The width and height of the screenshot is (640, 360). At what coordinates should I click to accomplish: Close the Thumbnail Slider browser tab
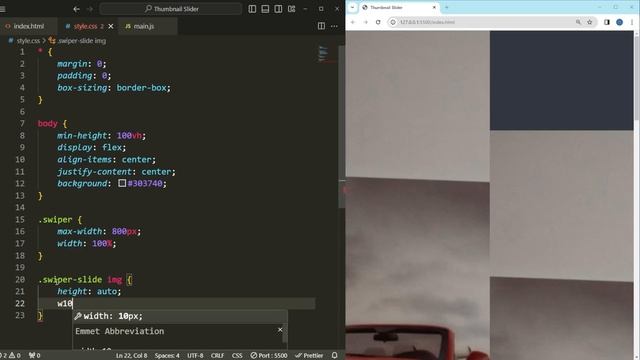(434, 7)
